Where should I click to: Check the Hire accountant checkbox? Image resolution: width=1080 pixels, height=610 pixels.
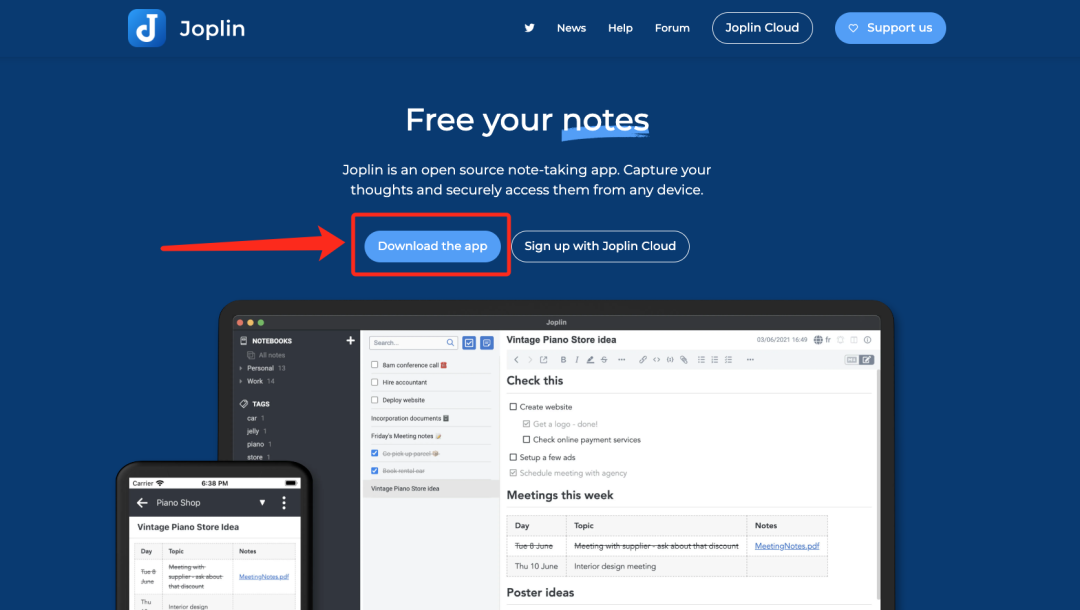(375, 382)
